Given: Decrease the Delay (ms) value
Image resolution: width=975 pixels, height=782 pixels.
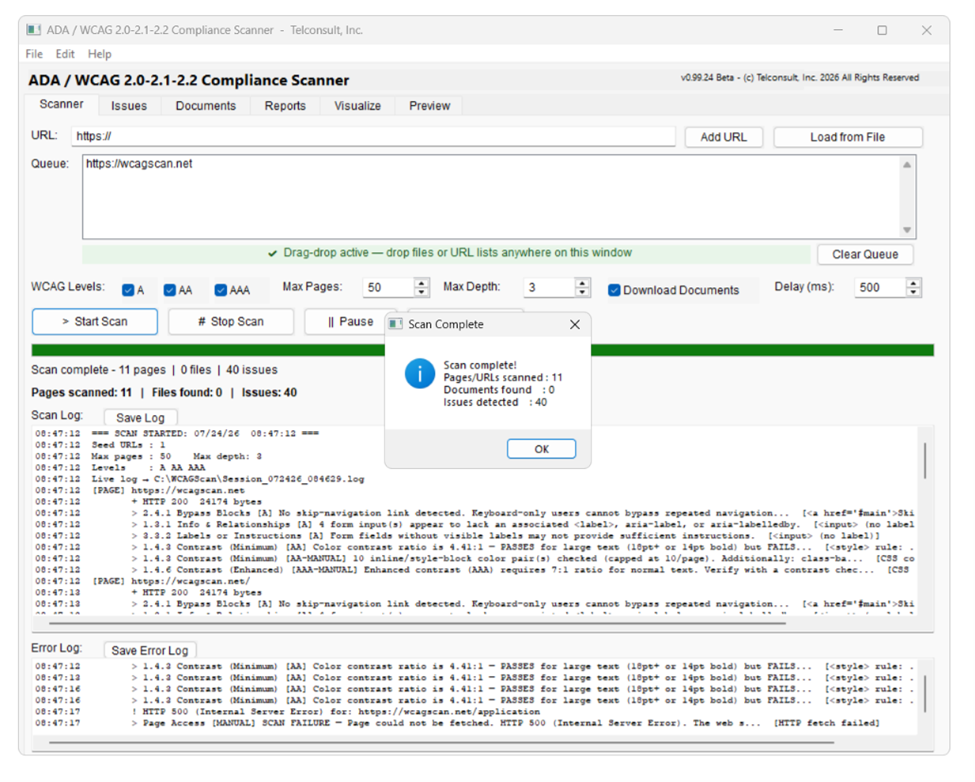Looking at the screenshot, I should tap(913, 292).
